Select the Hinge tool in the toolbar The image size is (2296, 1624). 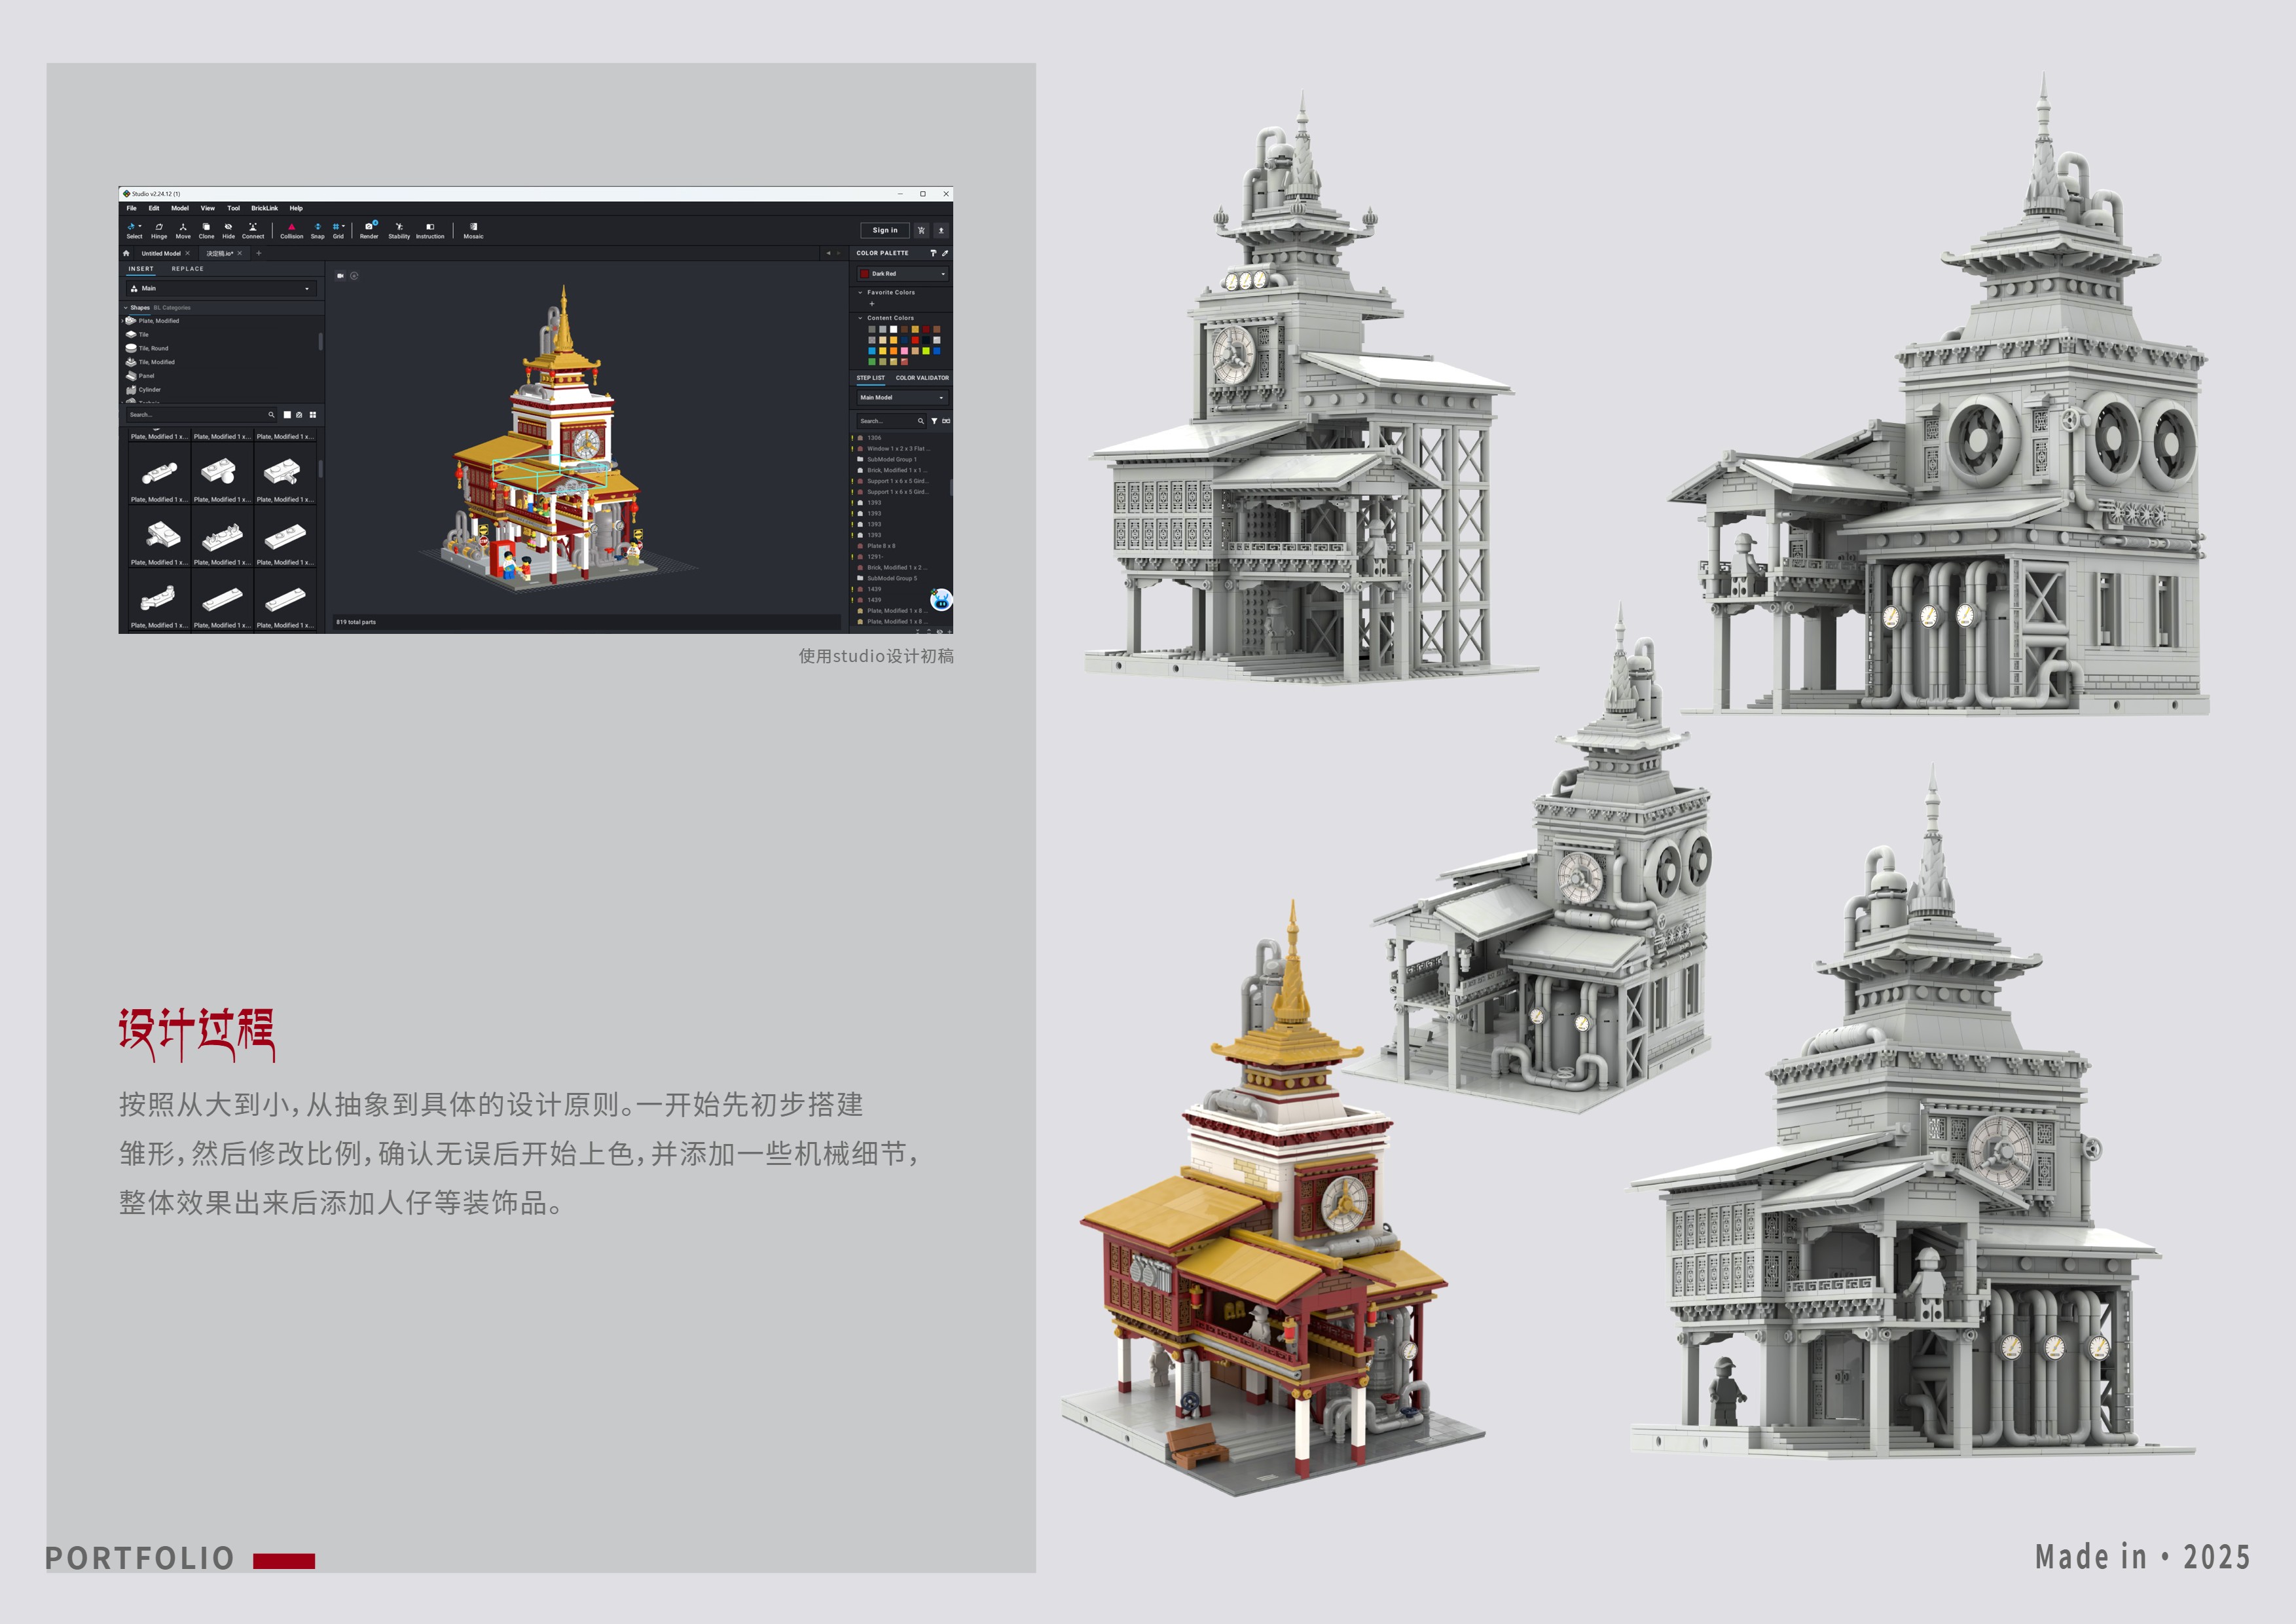(160, 229)
